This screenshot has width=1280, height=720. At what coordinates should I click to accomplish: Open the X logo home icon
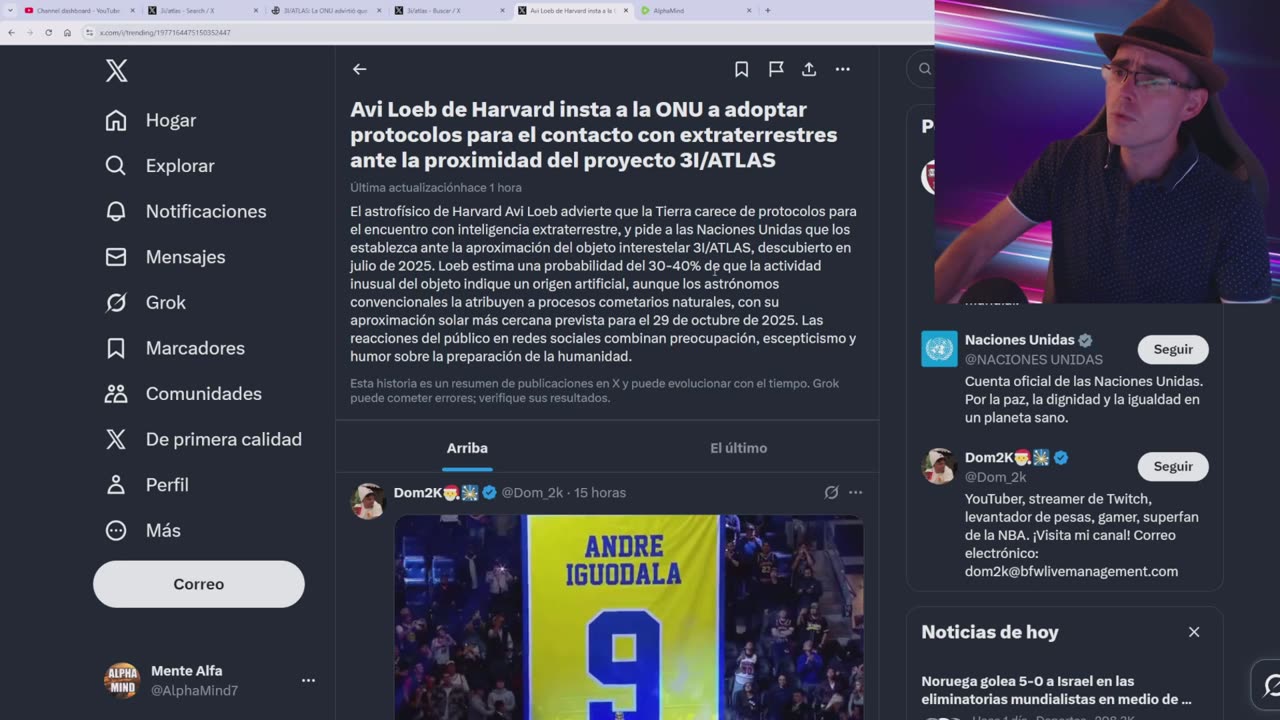(116, 71)
